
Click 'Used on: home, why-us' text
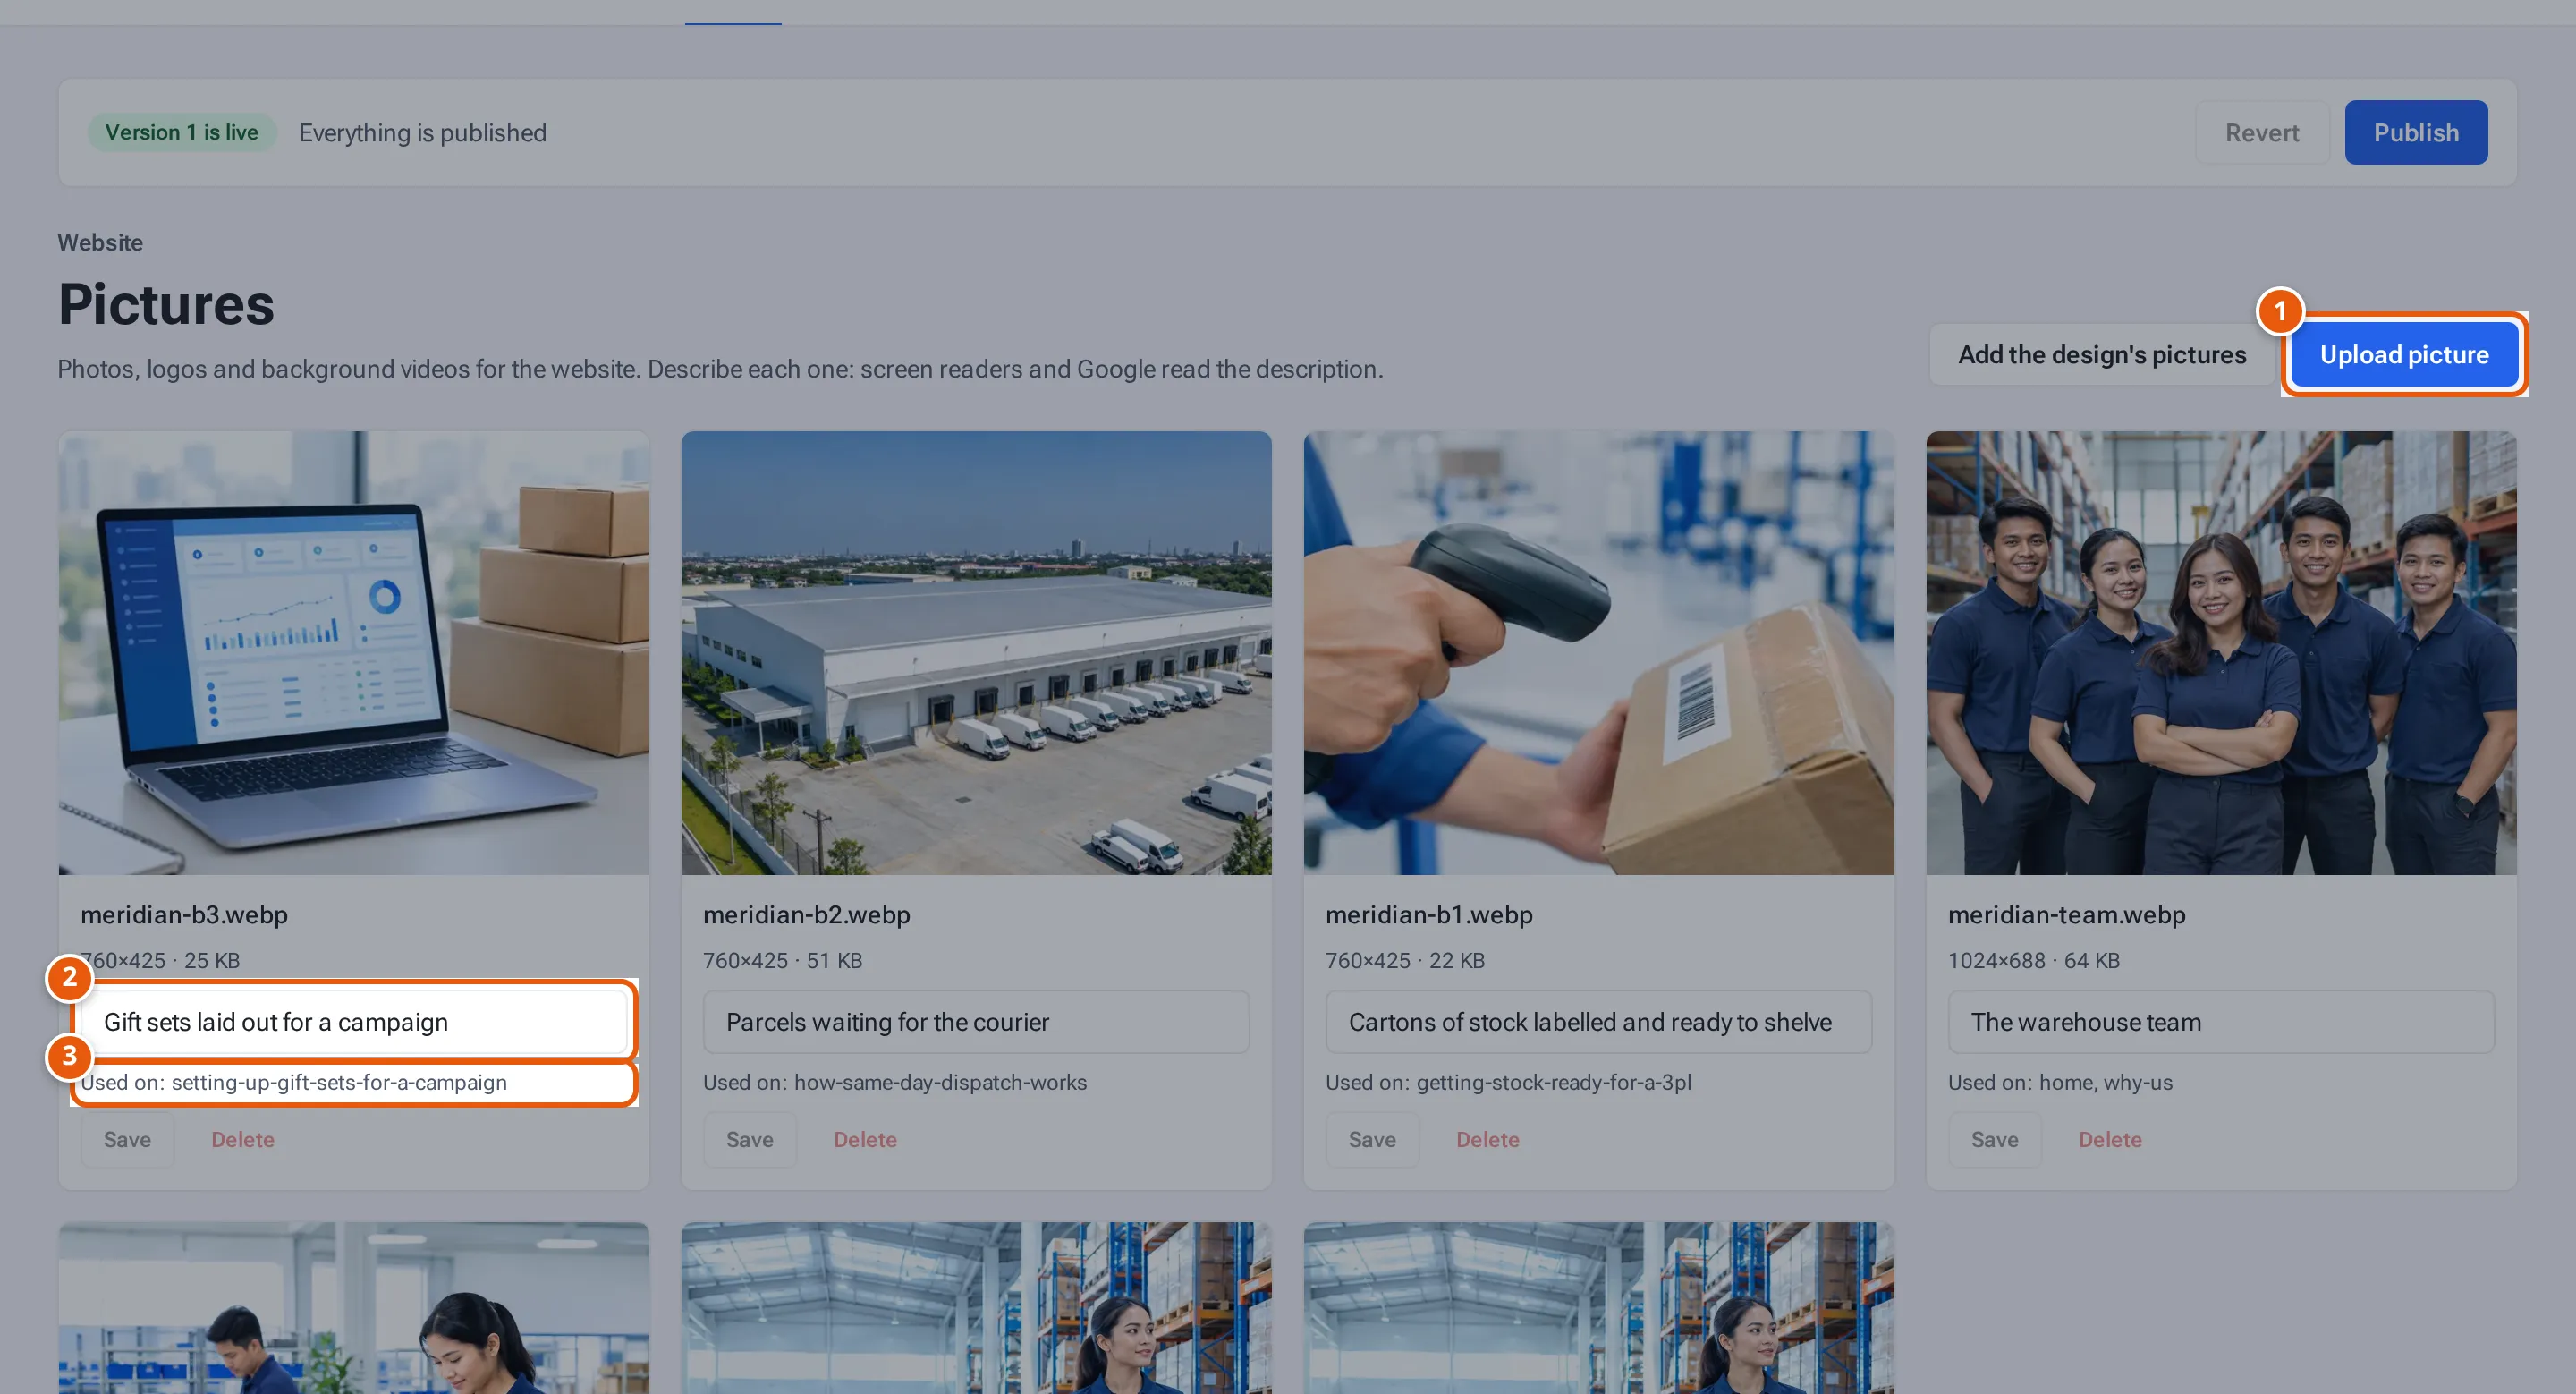pyautogui.click(x=2060, y=1082)
